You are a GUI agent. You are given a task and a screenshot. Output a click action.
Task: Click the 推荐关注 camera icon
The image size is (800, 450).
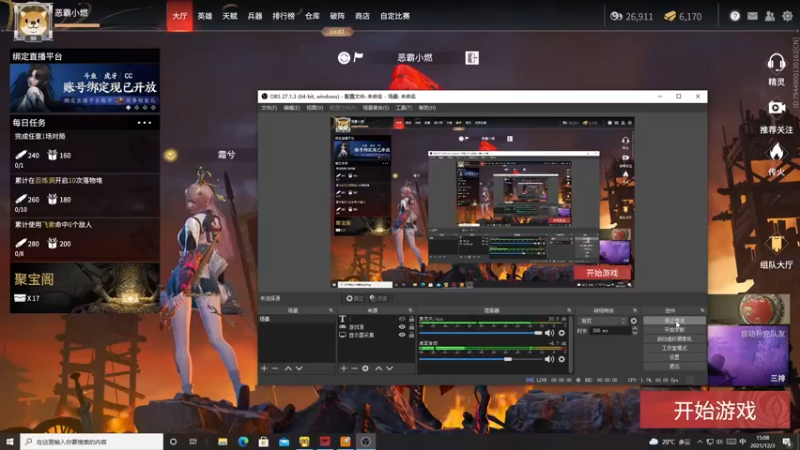pos(776,108)
